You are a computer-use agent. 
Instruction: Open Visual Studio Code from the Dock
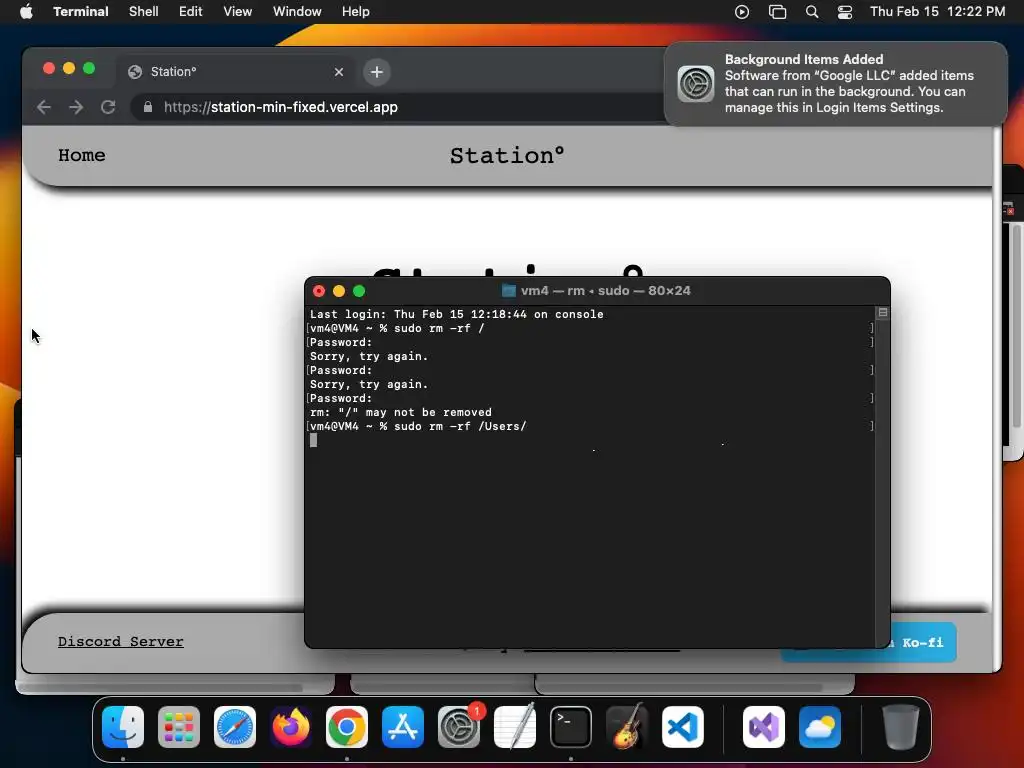[683, 727]
